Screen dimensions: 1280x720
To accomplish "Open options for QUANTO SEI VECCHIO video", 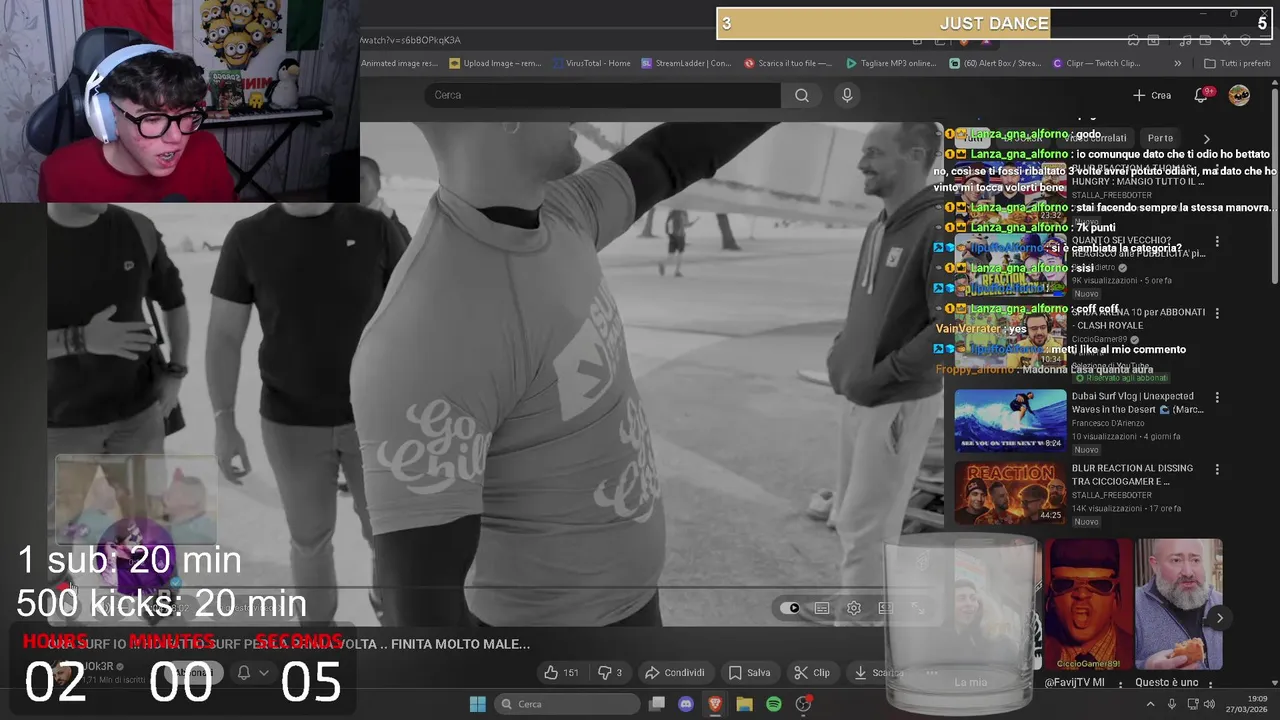I will pyautogui.click(x=1217, y=241).
